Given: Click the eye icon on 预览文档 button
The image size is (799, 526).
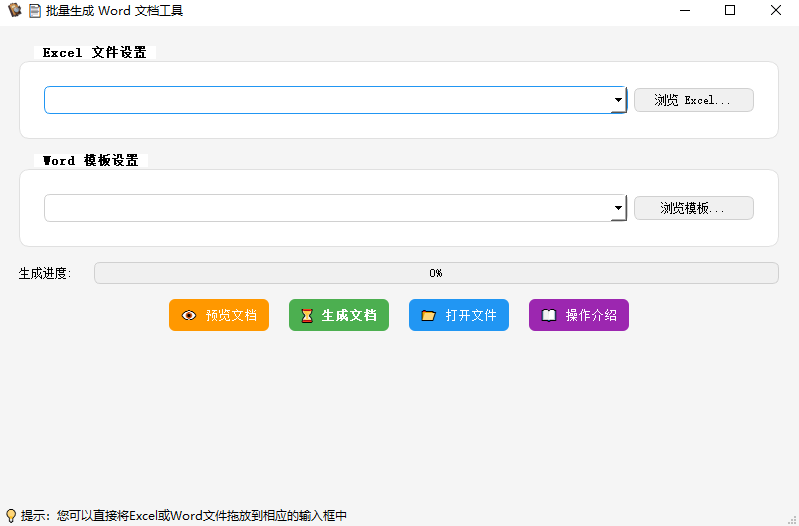Looking at the screenshot, I should pos(189,315).
